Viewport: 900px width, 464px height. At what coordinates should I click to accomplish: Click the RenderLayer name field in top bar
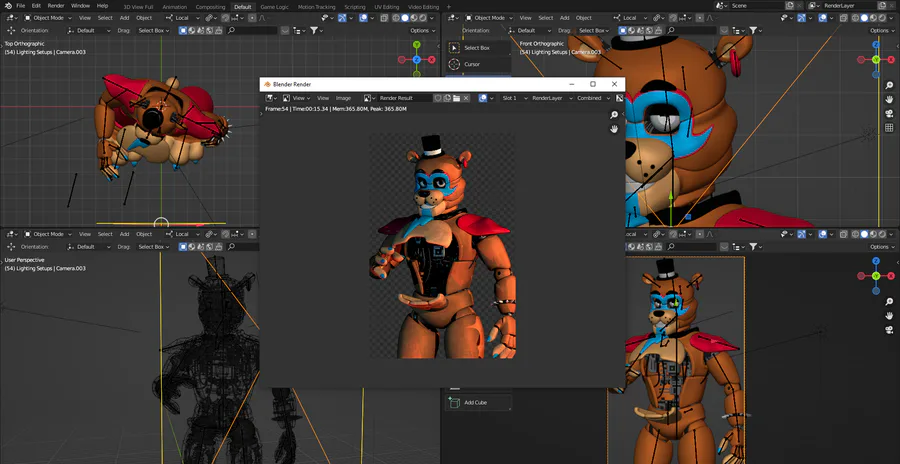[848, 6]
